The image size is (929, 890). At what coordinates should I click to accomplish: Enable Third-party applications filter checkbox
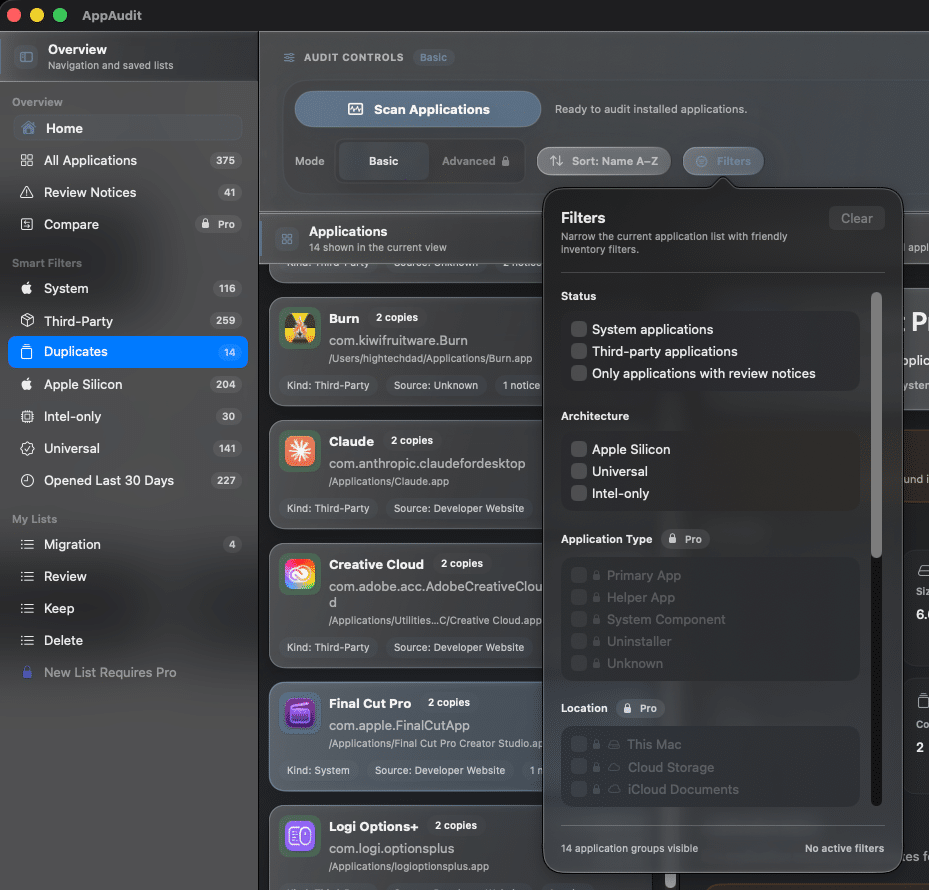point(578,351)
